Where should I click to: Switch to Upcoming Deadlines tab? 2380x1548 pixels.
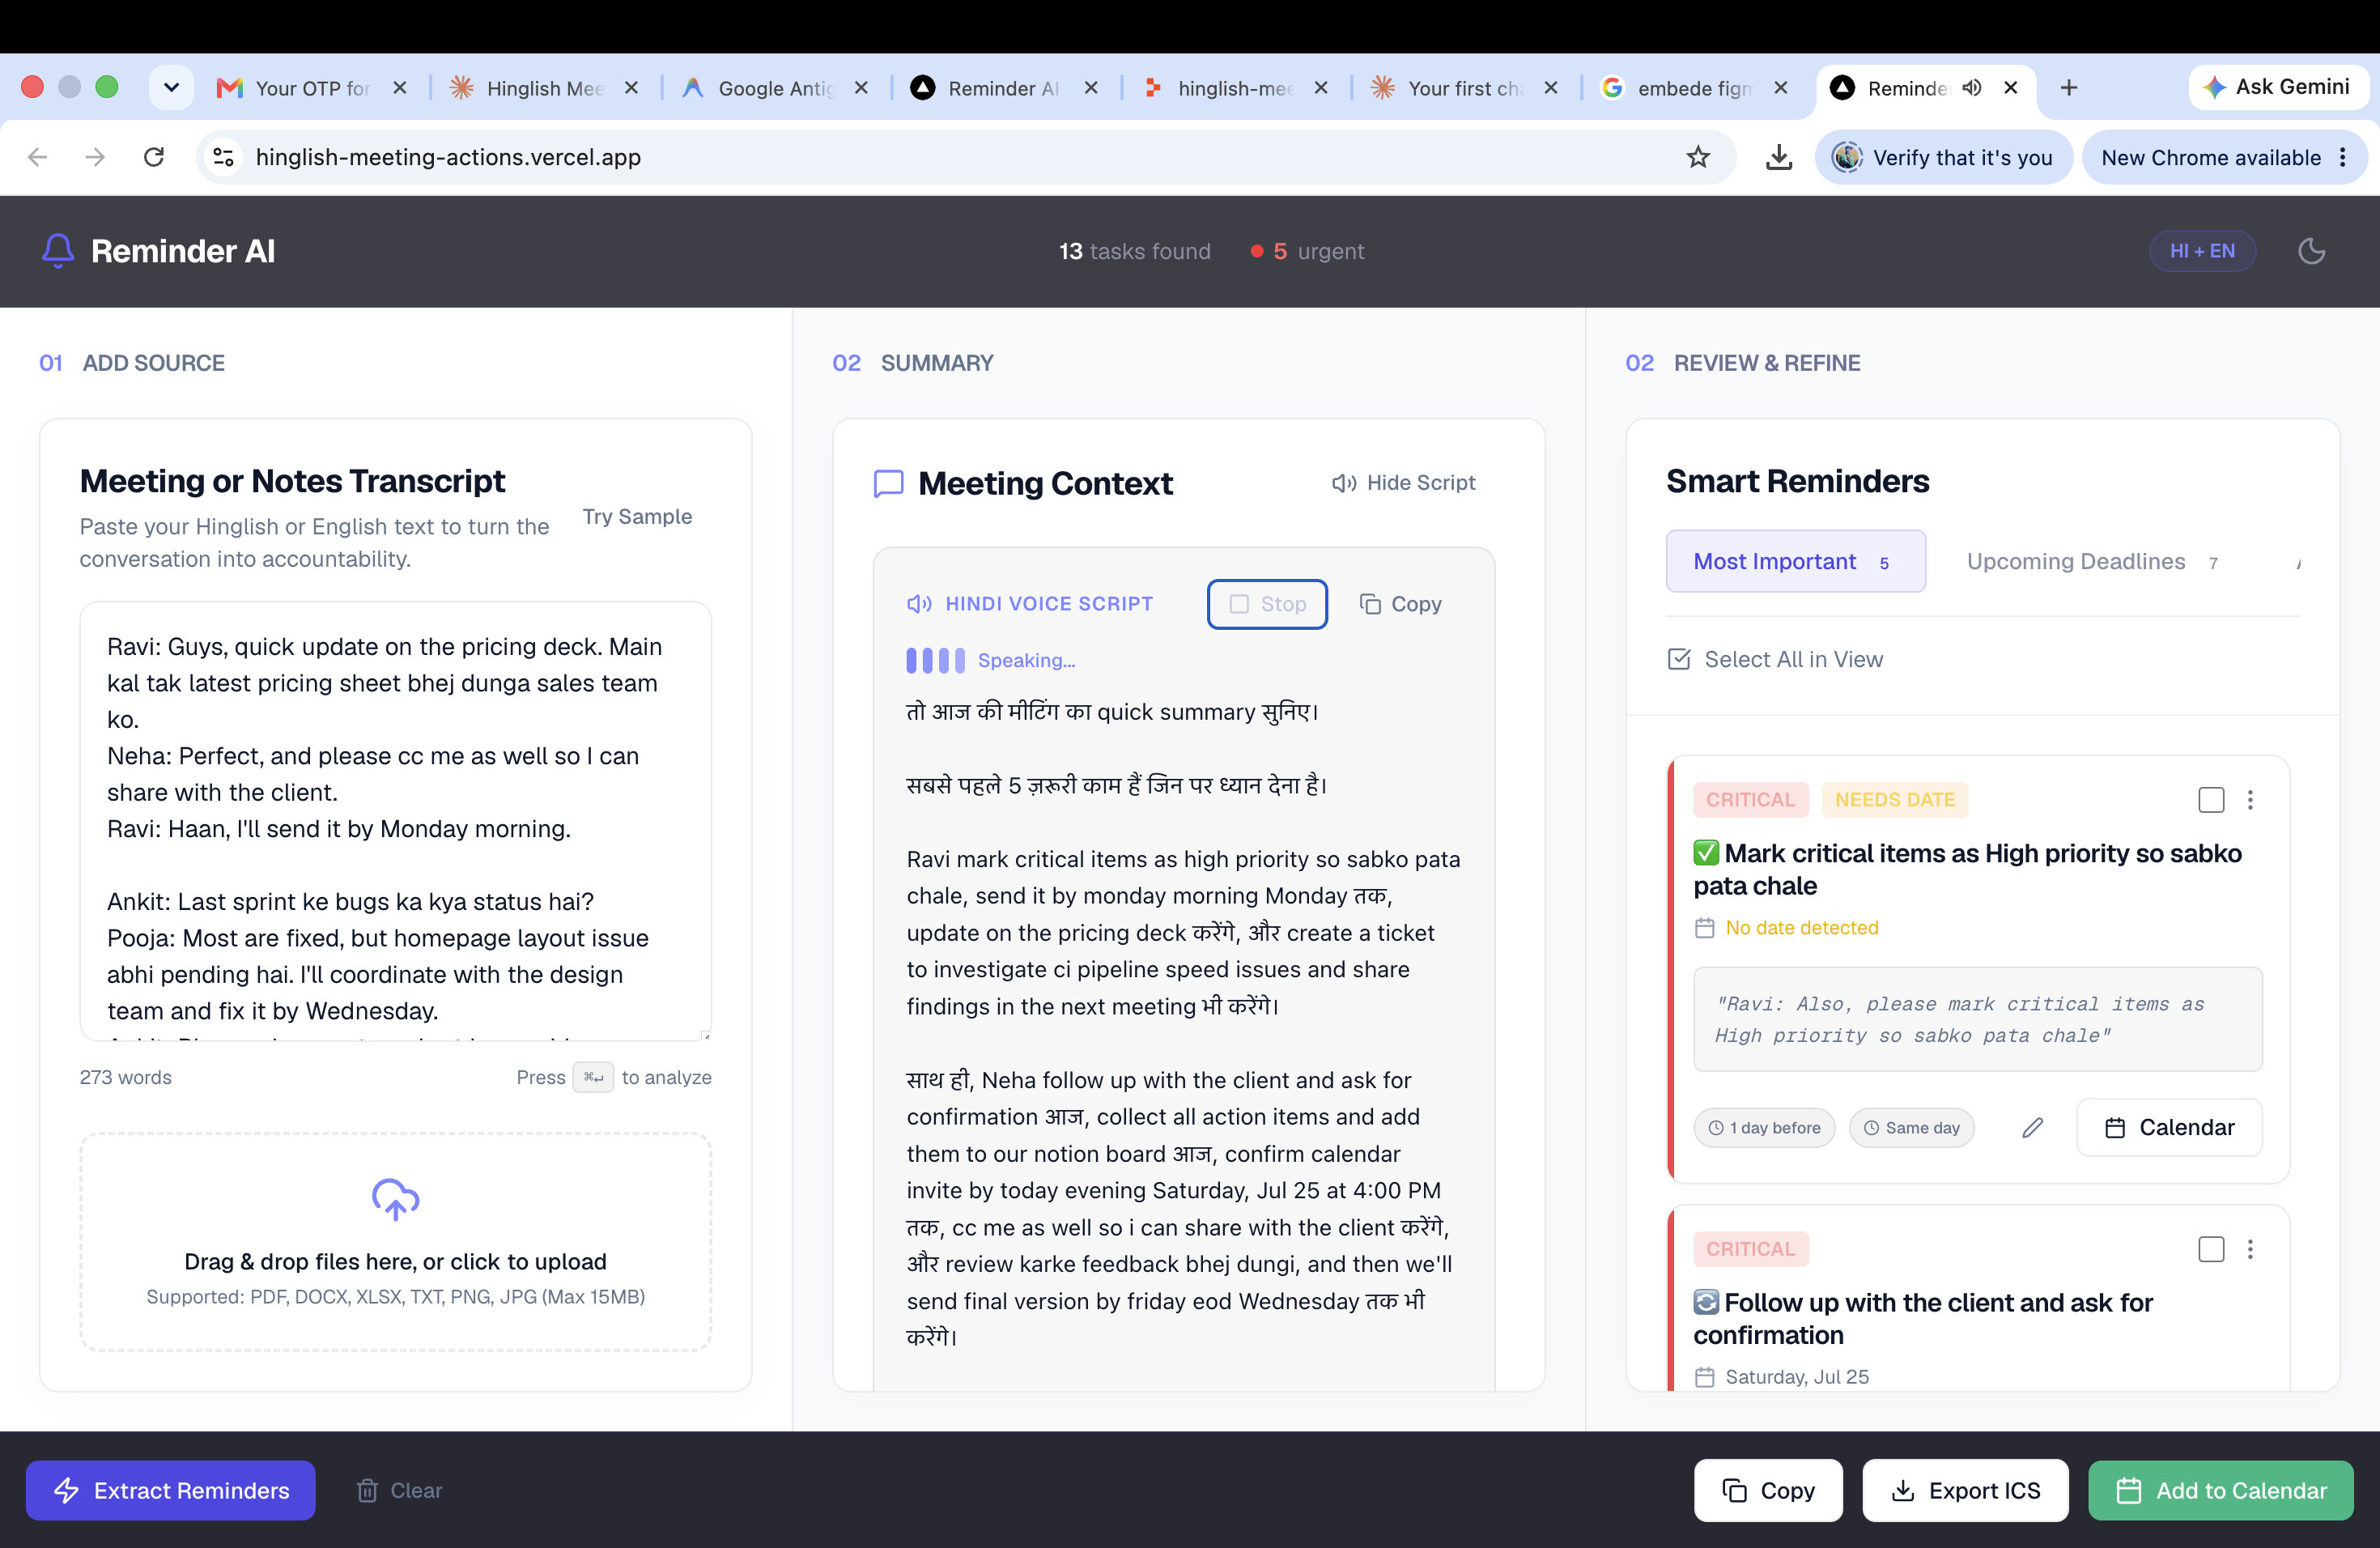point(2091,562)
